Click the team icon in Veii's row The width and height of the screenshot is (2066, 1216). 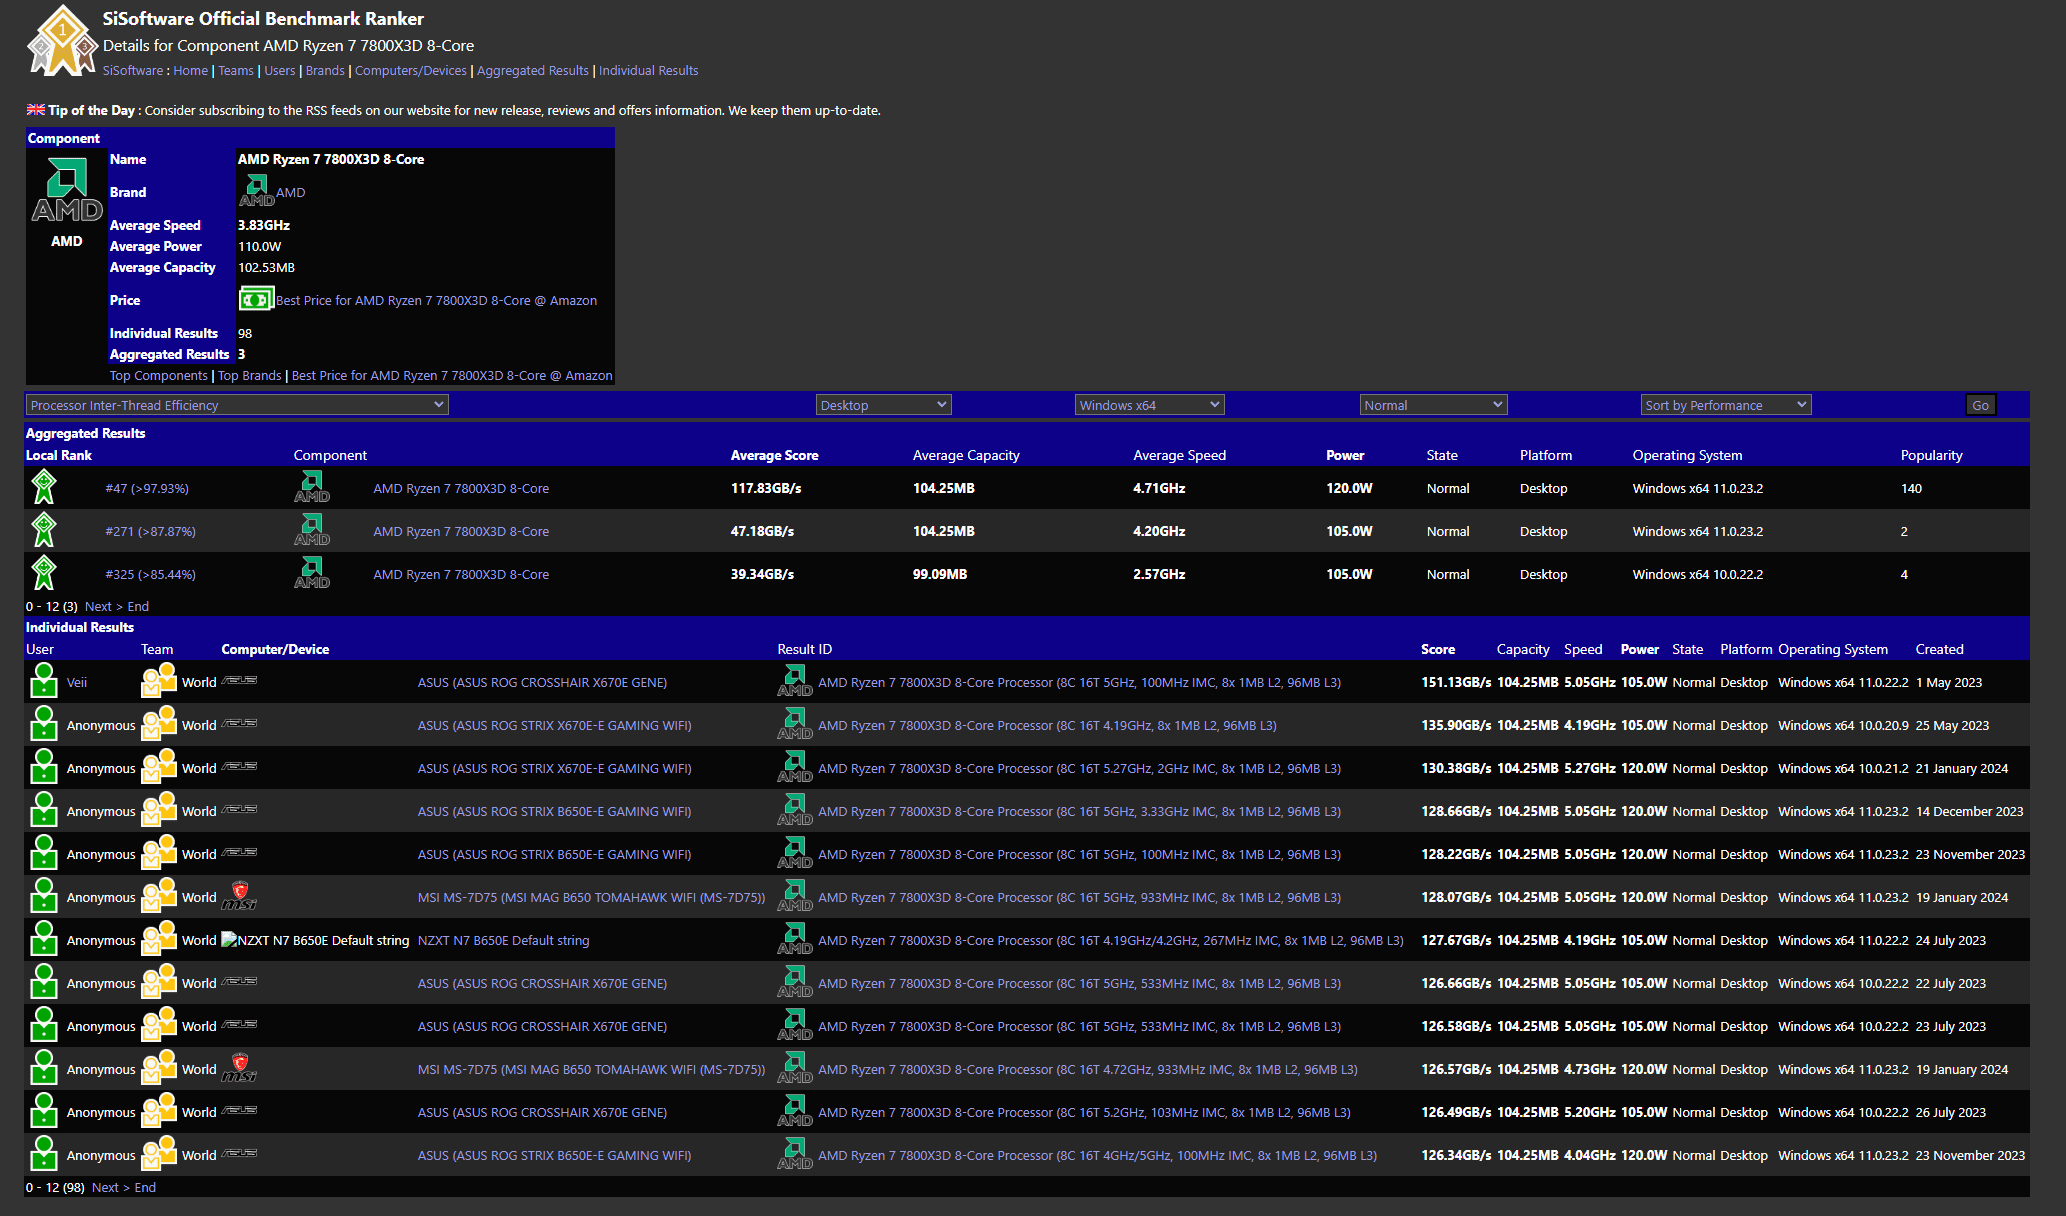coord(159,681)
